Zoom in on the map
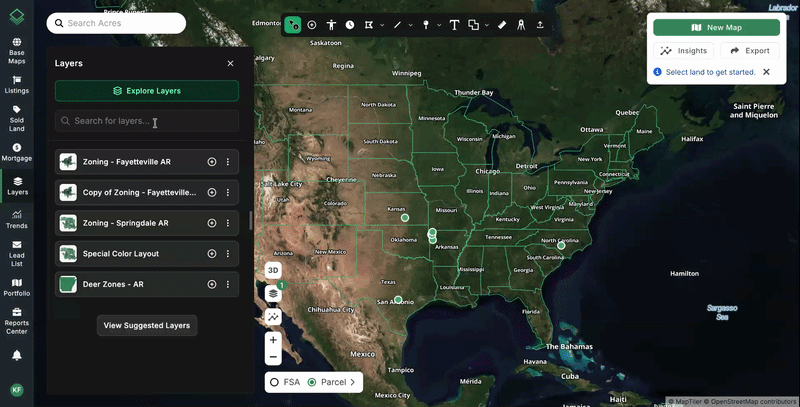 pyautogui.click(x=273, y=340)
